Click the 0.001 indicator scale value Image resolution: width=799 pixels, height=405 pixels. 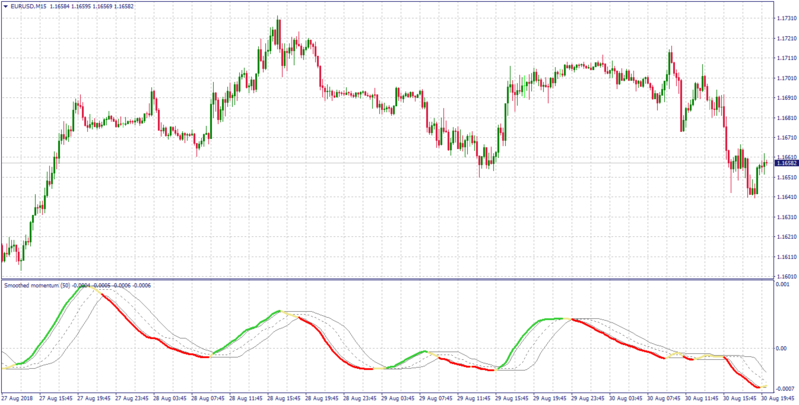(x=783, y=285)
